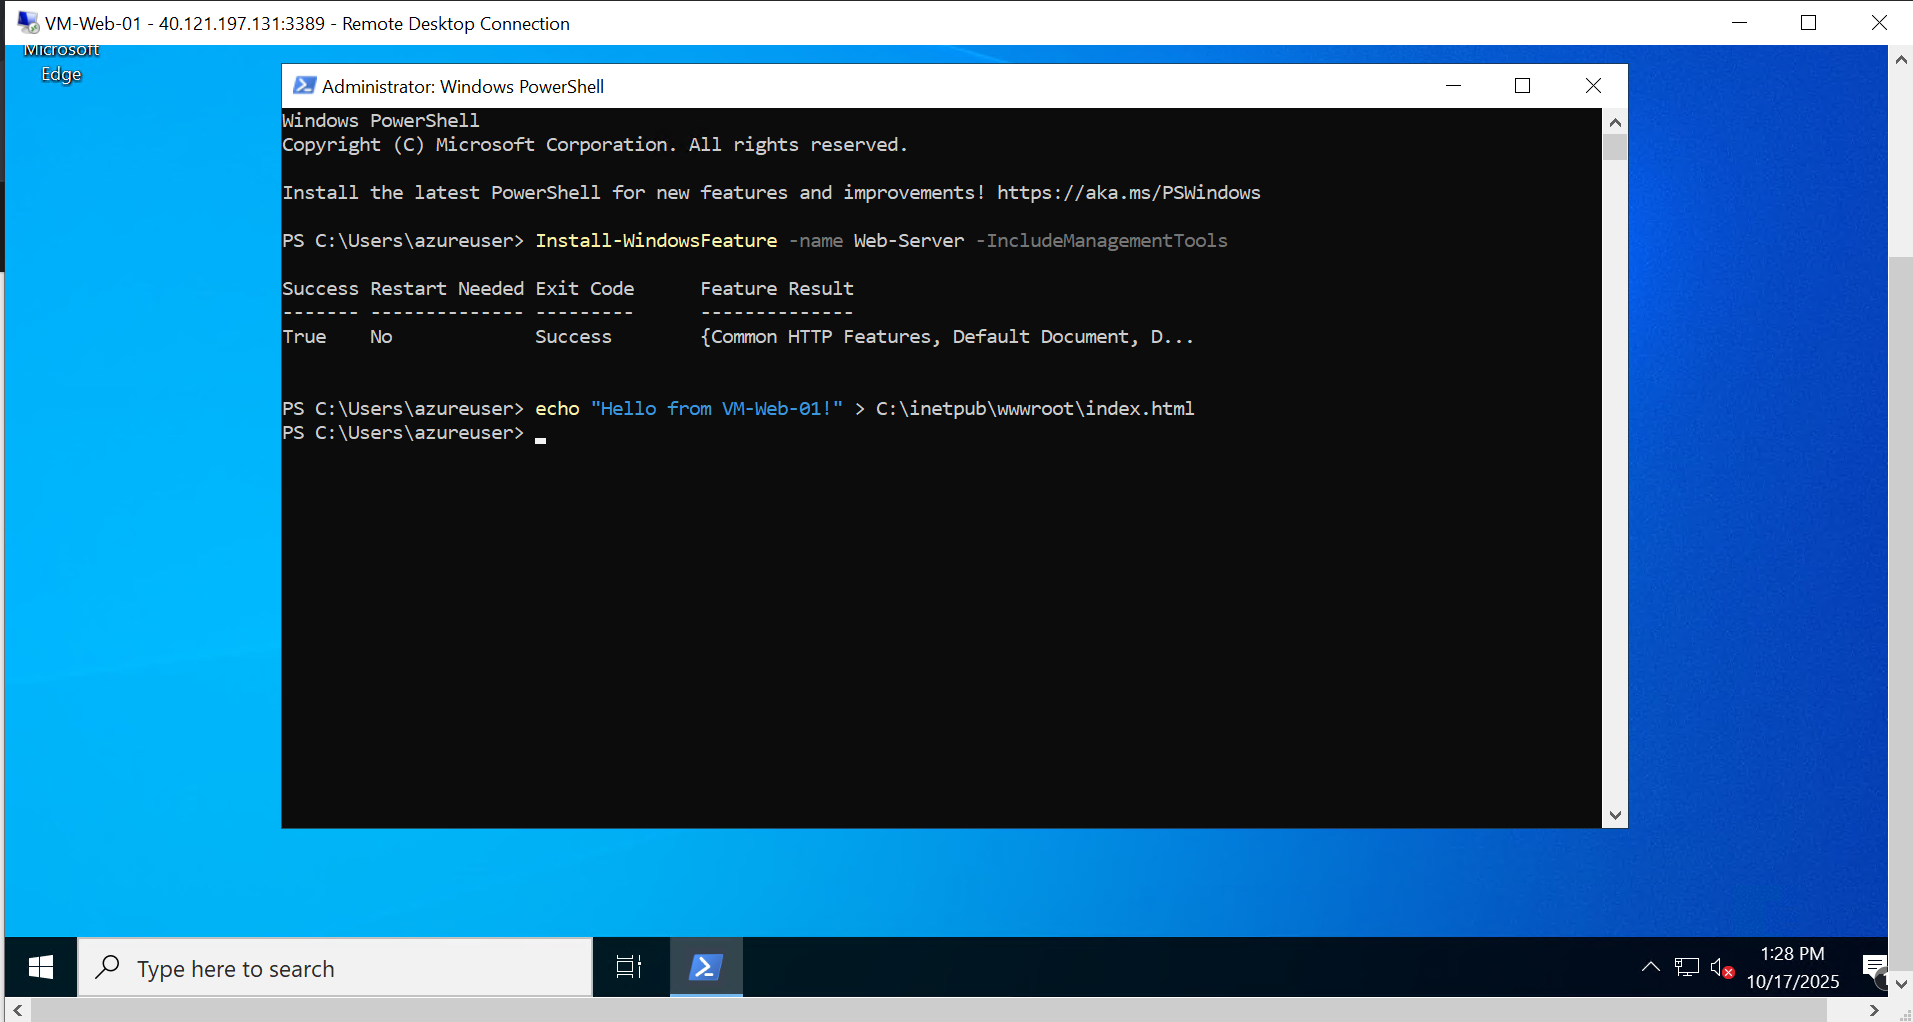Click the PowerShell scrollbar thumb
This screenshot has width=1913, height=1022.
1614,148
